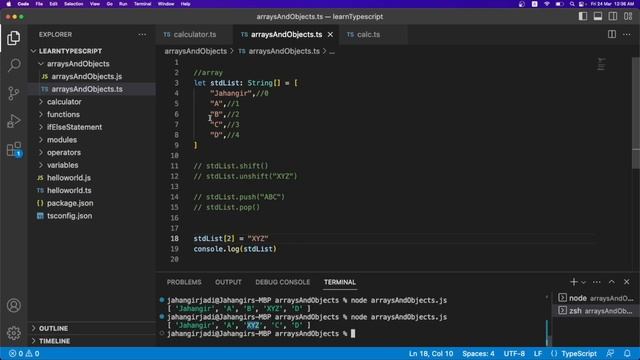Open the Source Control view
Viewport: 640px width, 360px height.
(x=13, y=93)
